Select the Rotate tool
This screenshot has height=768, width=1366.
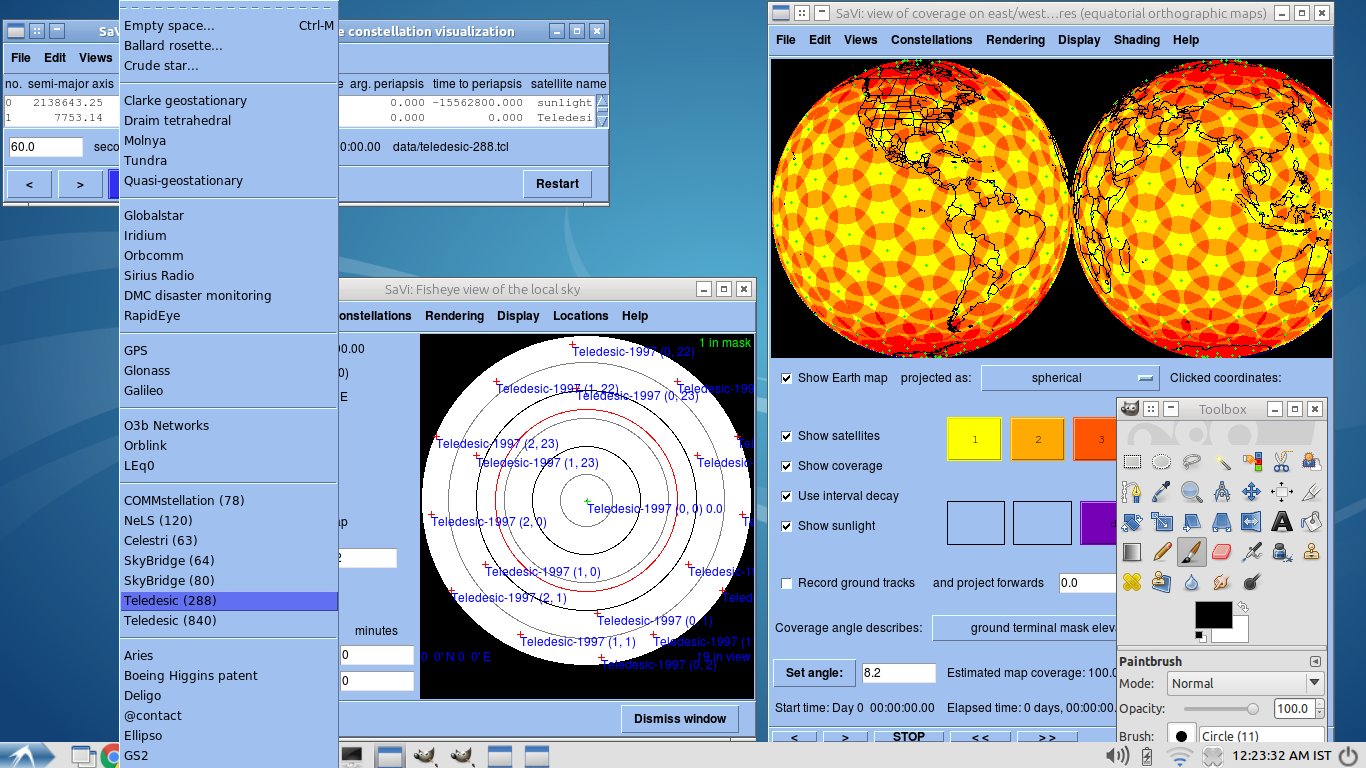point(1132,522)
